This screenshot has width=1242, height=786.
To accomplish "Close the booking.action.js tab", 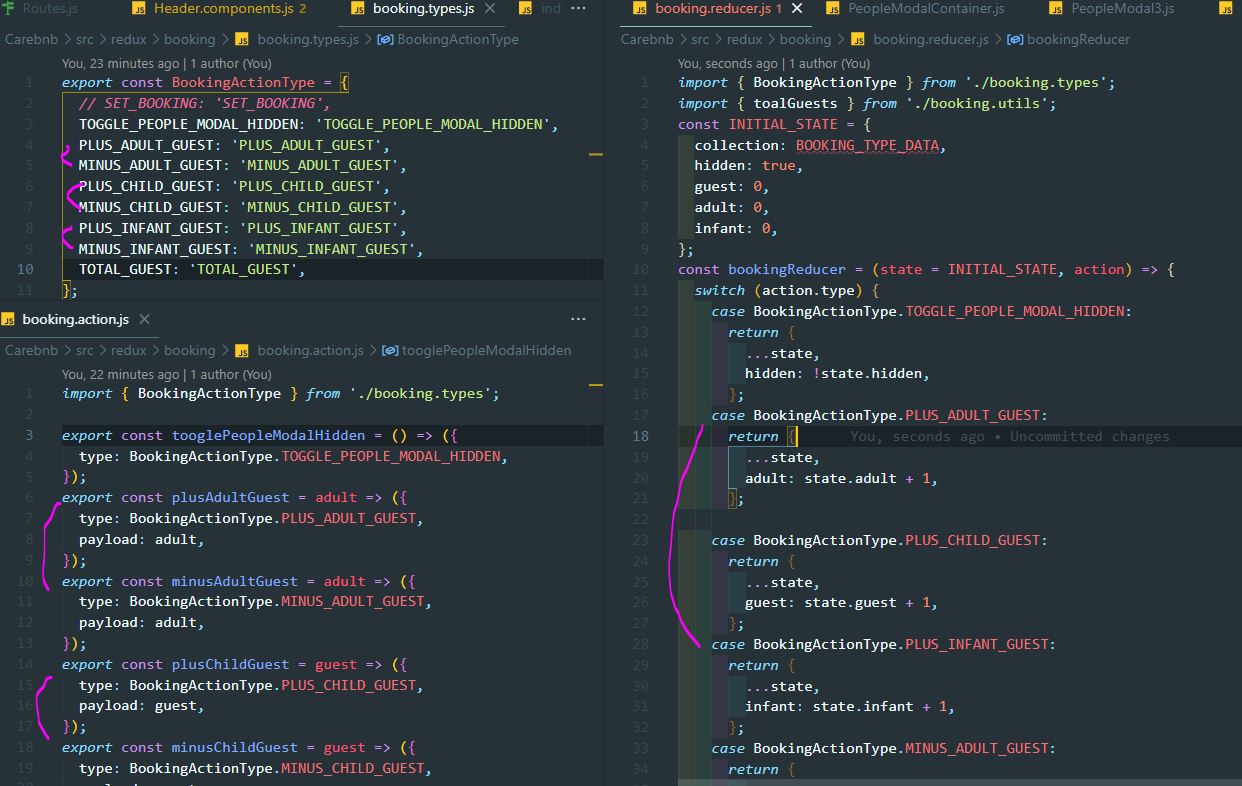I will pos(144,319).
